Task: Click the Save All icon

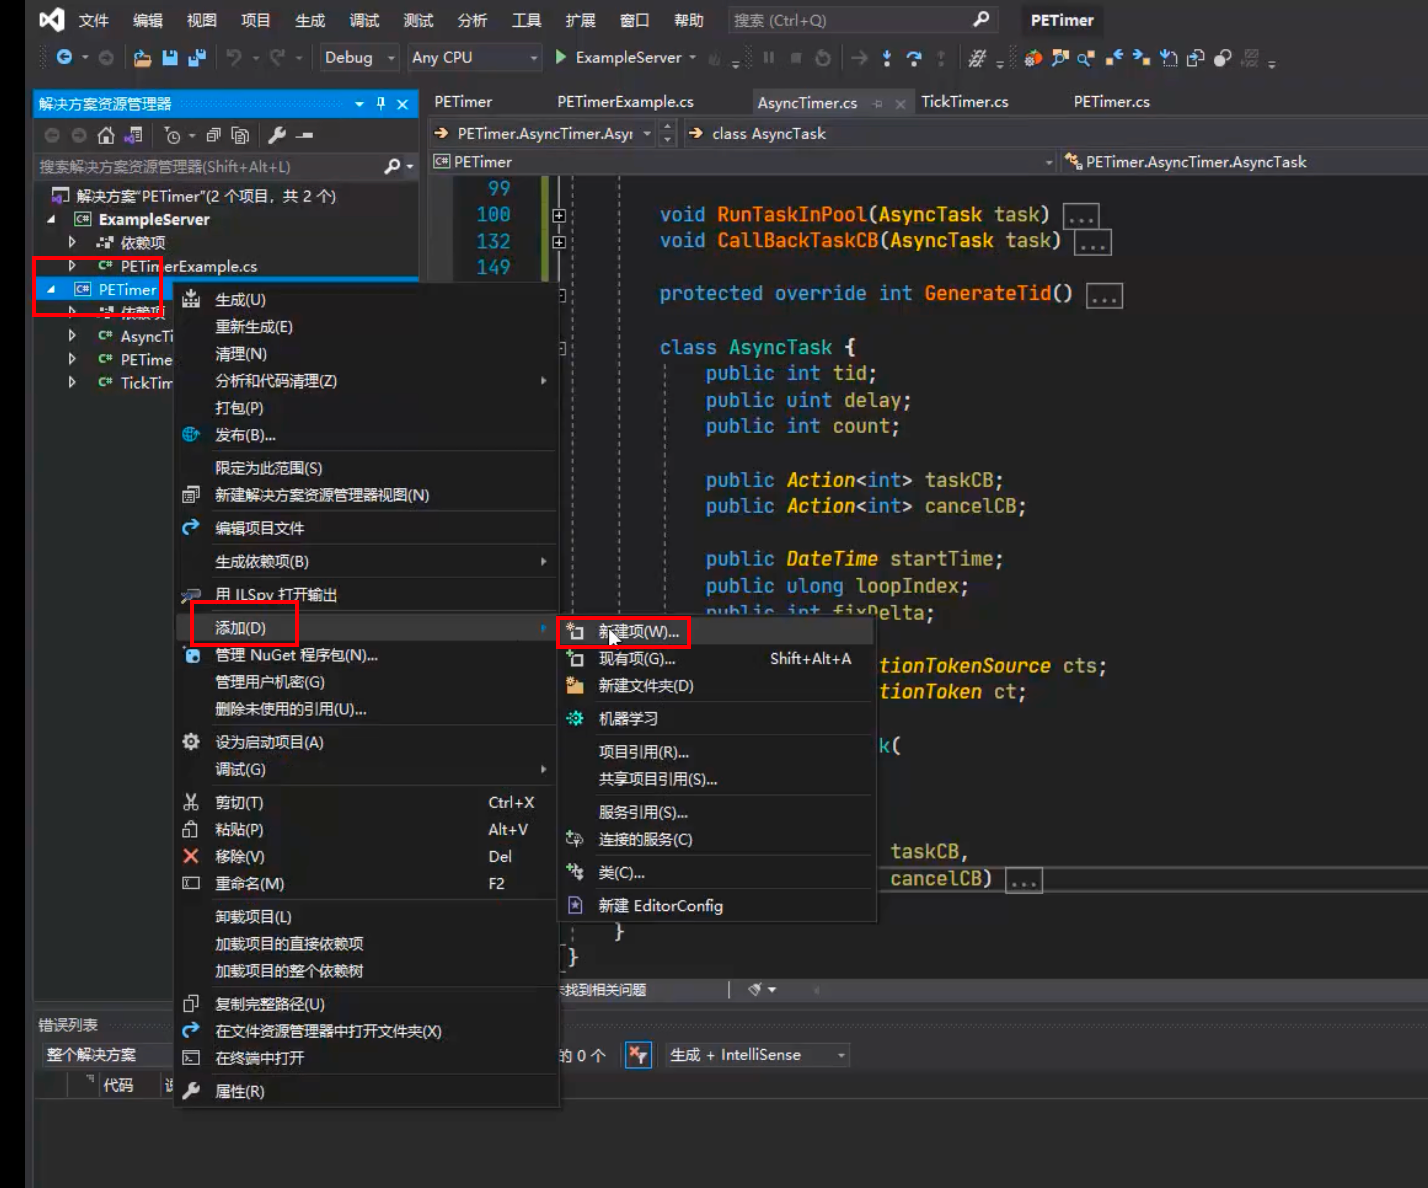Action: click(196, 58)
